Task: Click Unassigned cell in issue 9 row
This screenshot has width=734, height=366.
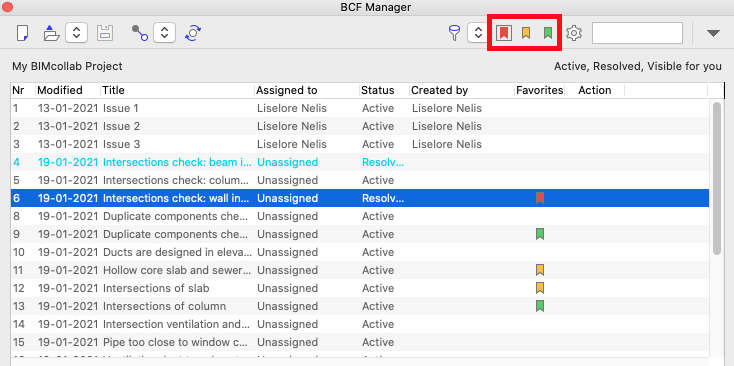Action: (287, 234)
